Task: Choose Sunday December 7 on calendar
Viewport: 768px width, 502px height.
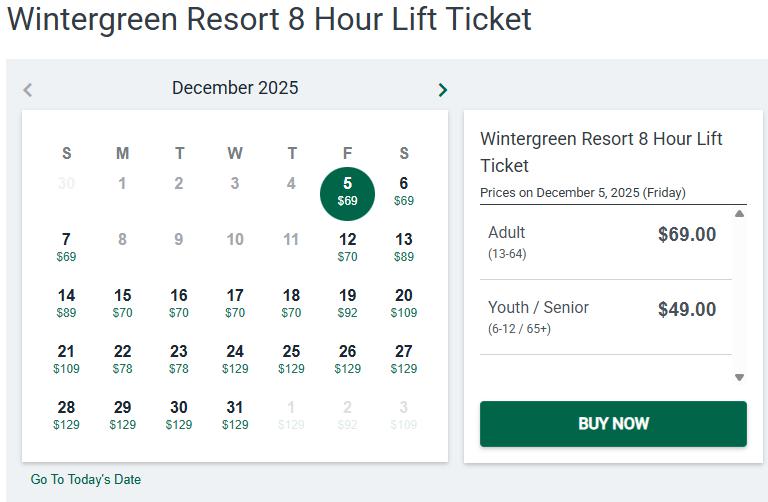Action: [x=66, y=247]
